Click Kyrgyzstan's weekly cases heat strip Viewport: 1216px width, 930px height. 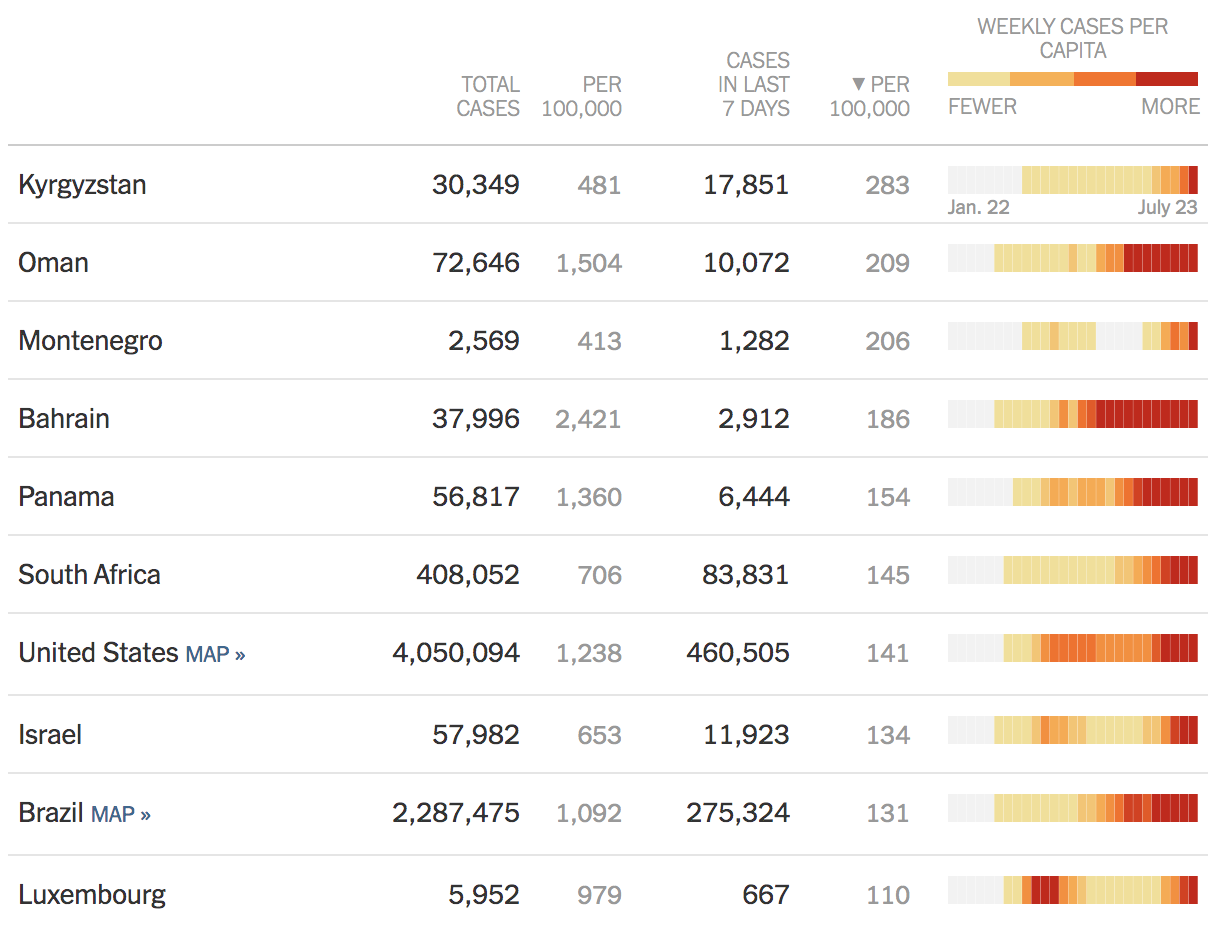tap(1073, 180)
